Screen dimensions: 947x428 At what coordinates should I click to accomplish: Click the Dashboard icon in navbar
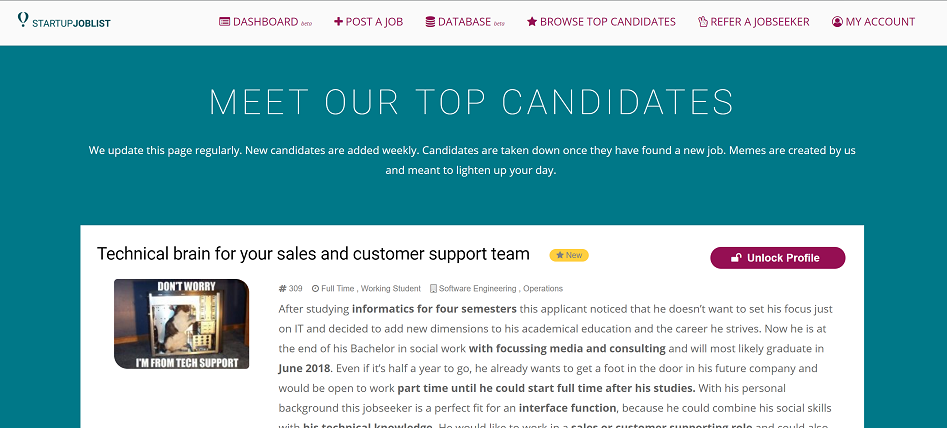tap(224, 22)
